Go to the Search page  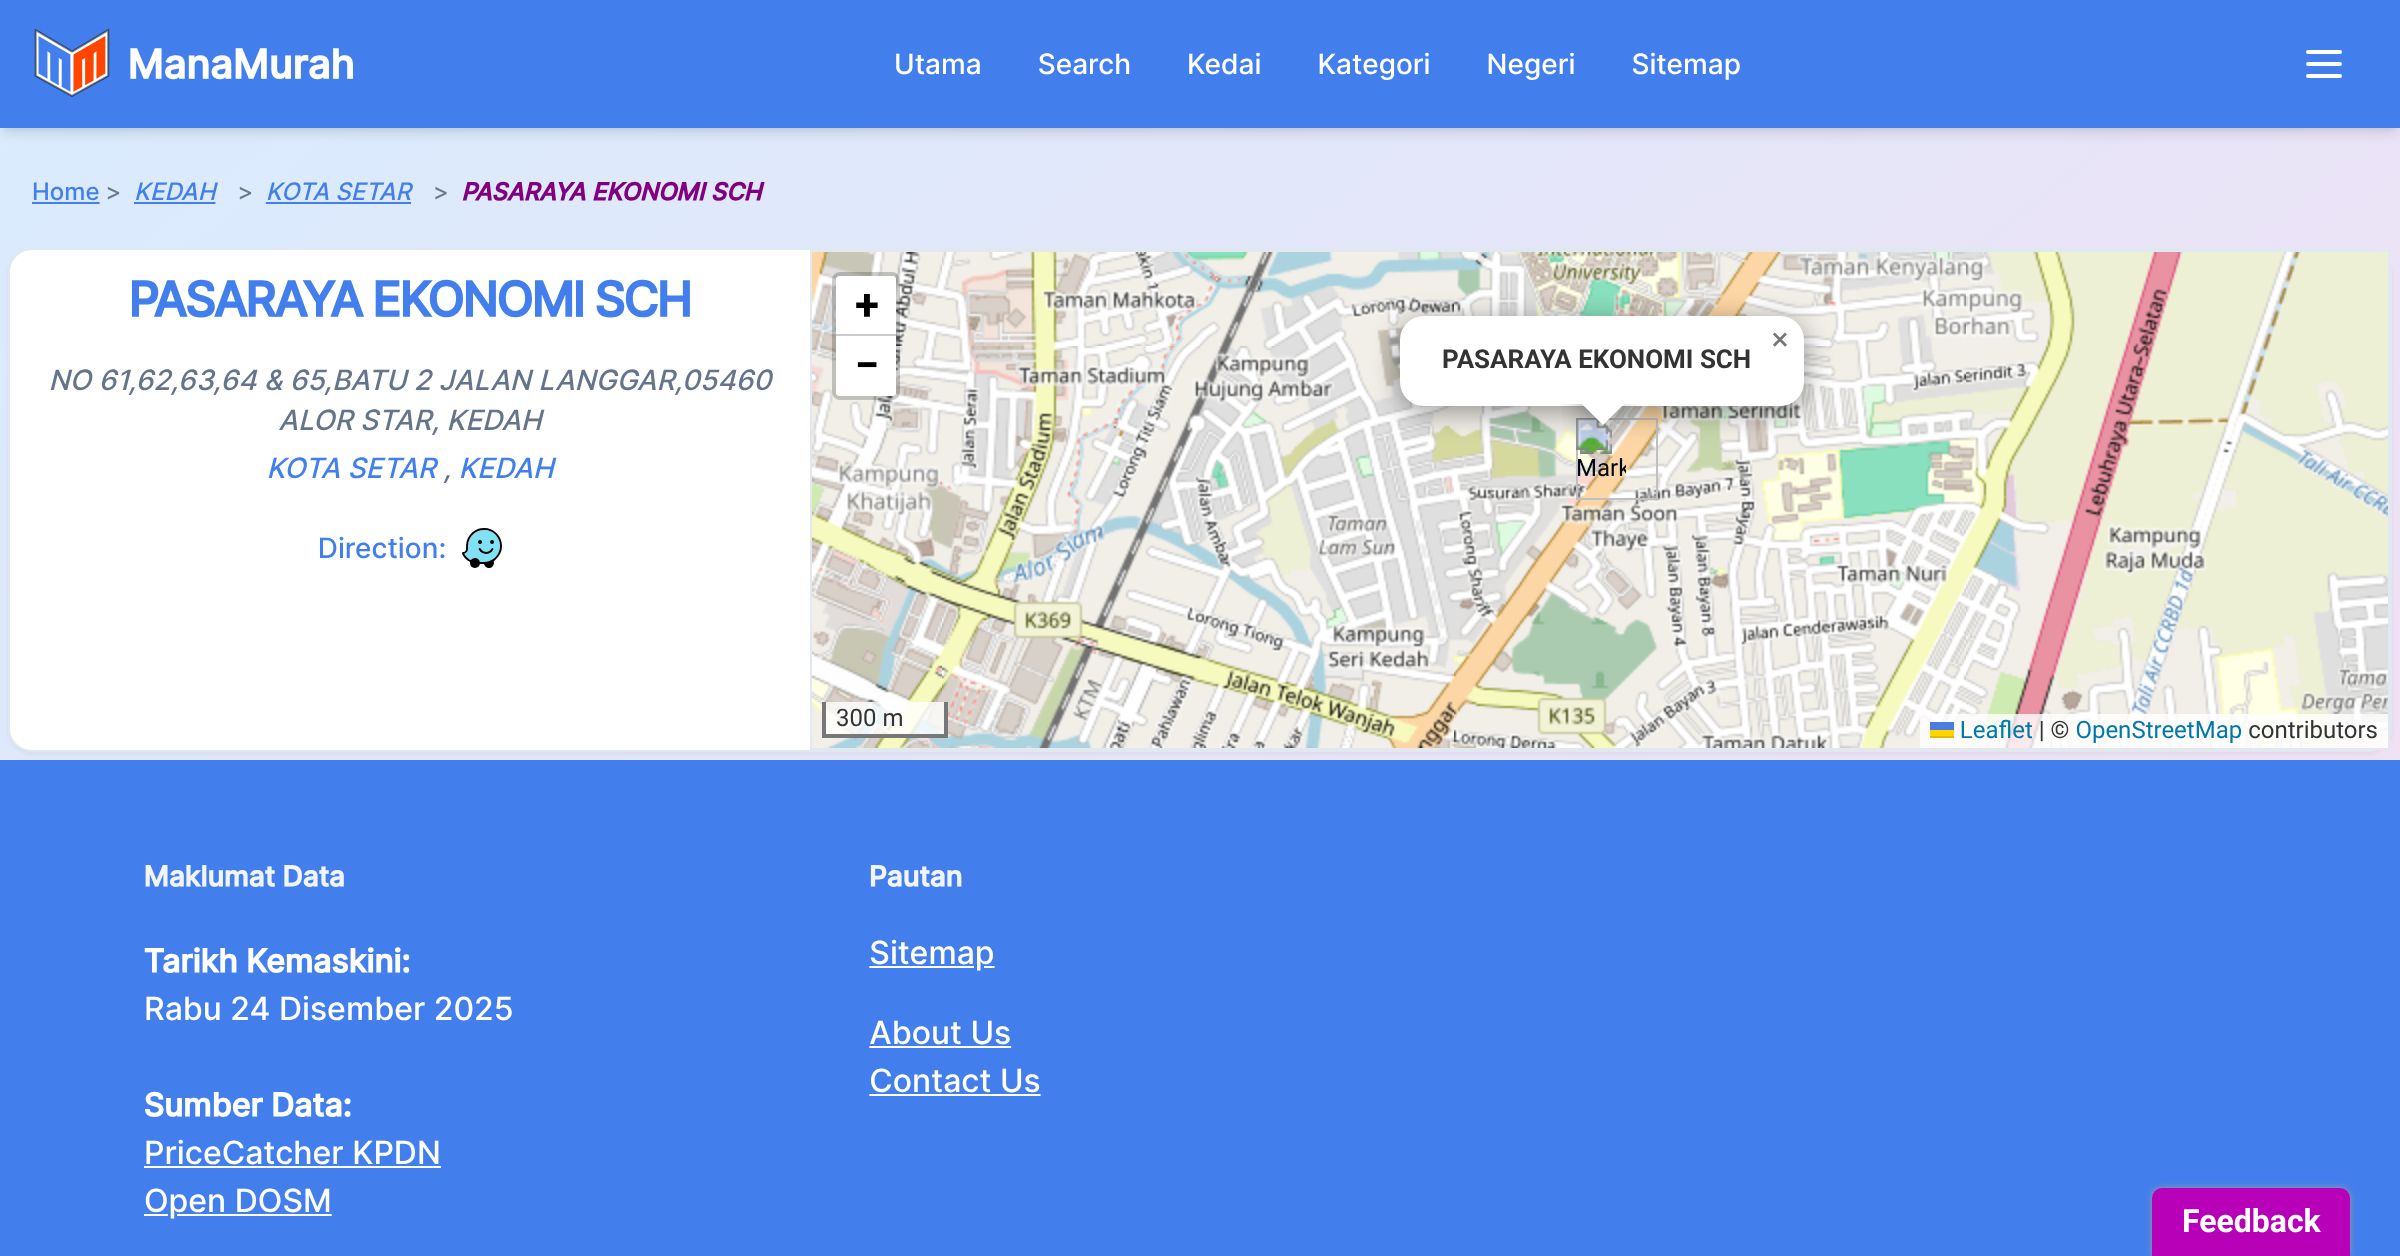[1083, 64]
